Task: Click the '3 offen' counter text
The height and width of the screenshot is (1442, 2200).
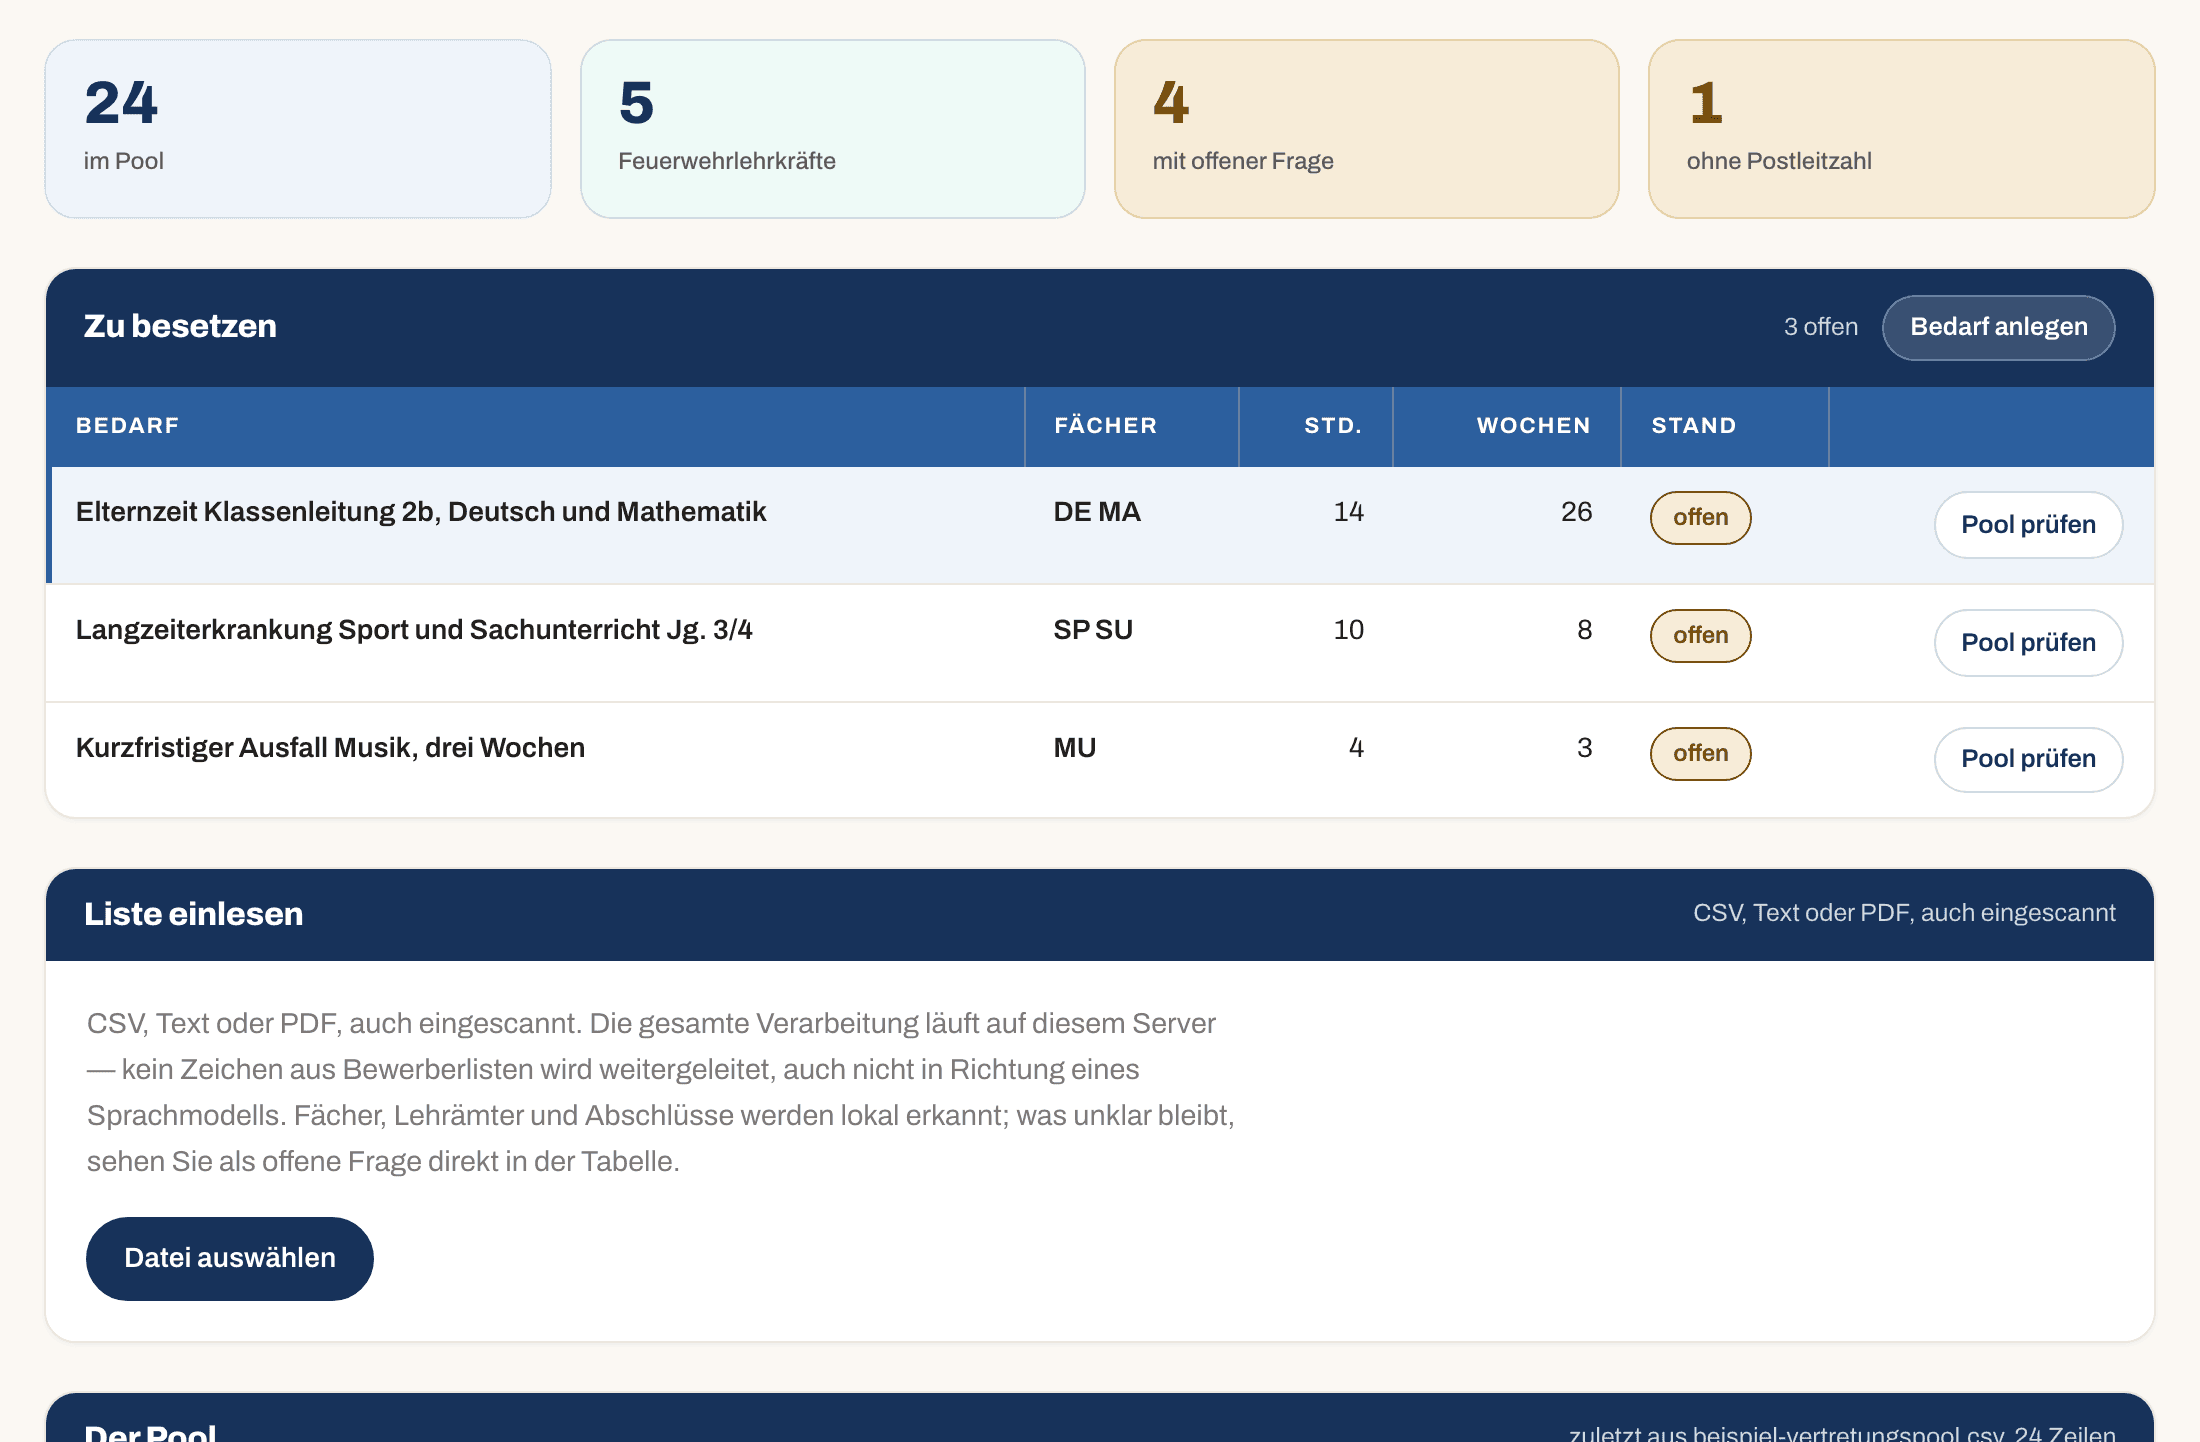Action: pos(1821,327)
